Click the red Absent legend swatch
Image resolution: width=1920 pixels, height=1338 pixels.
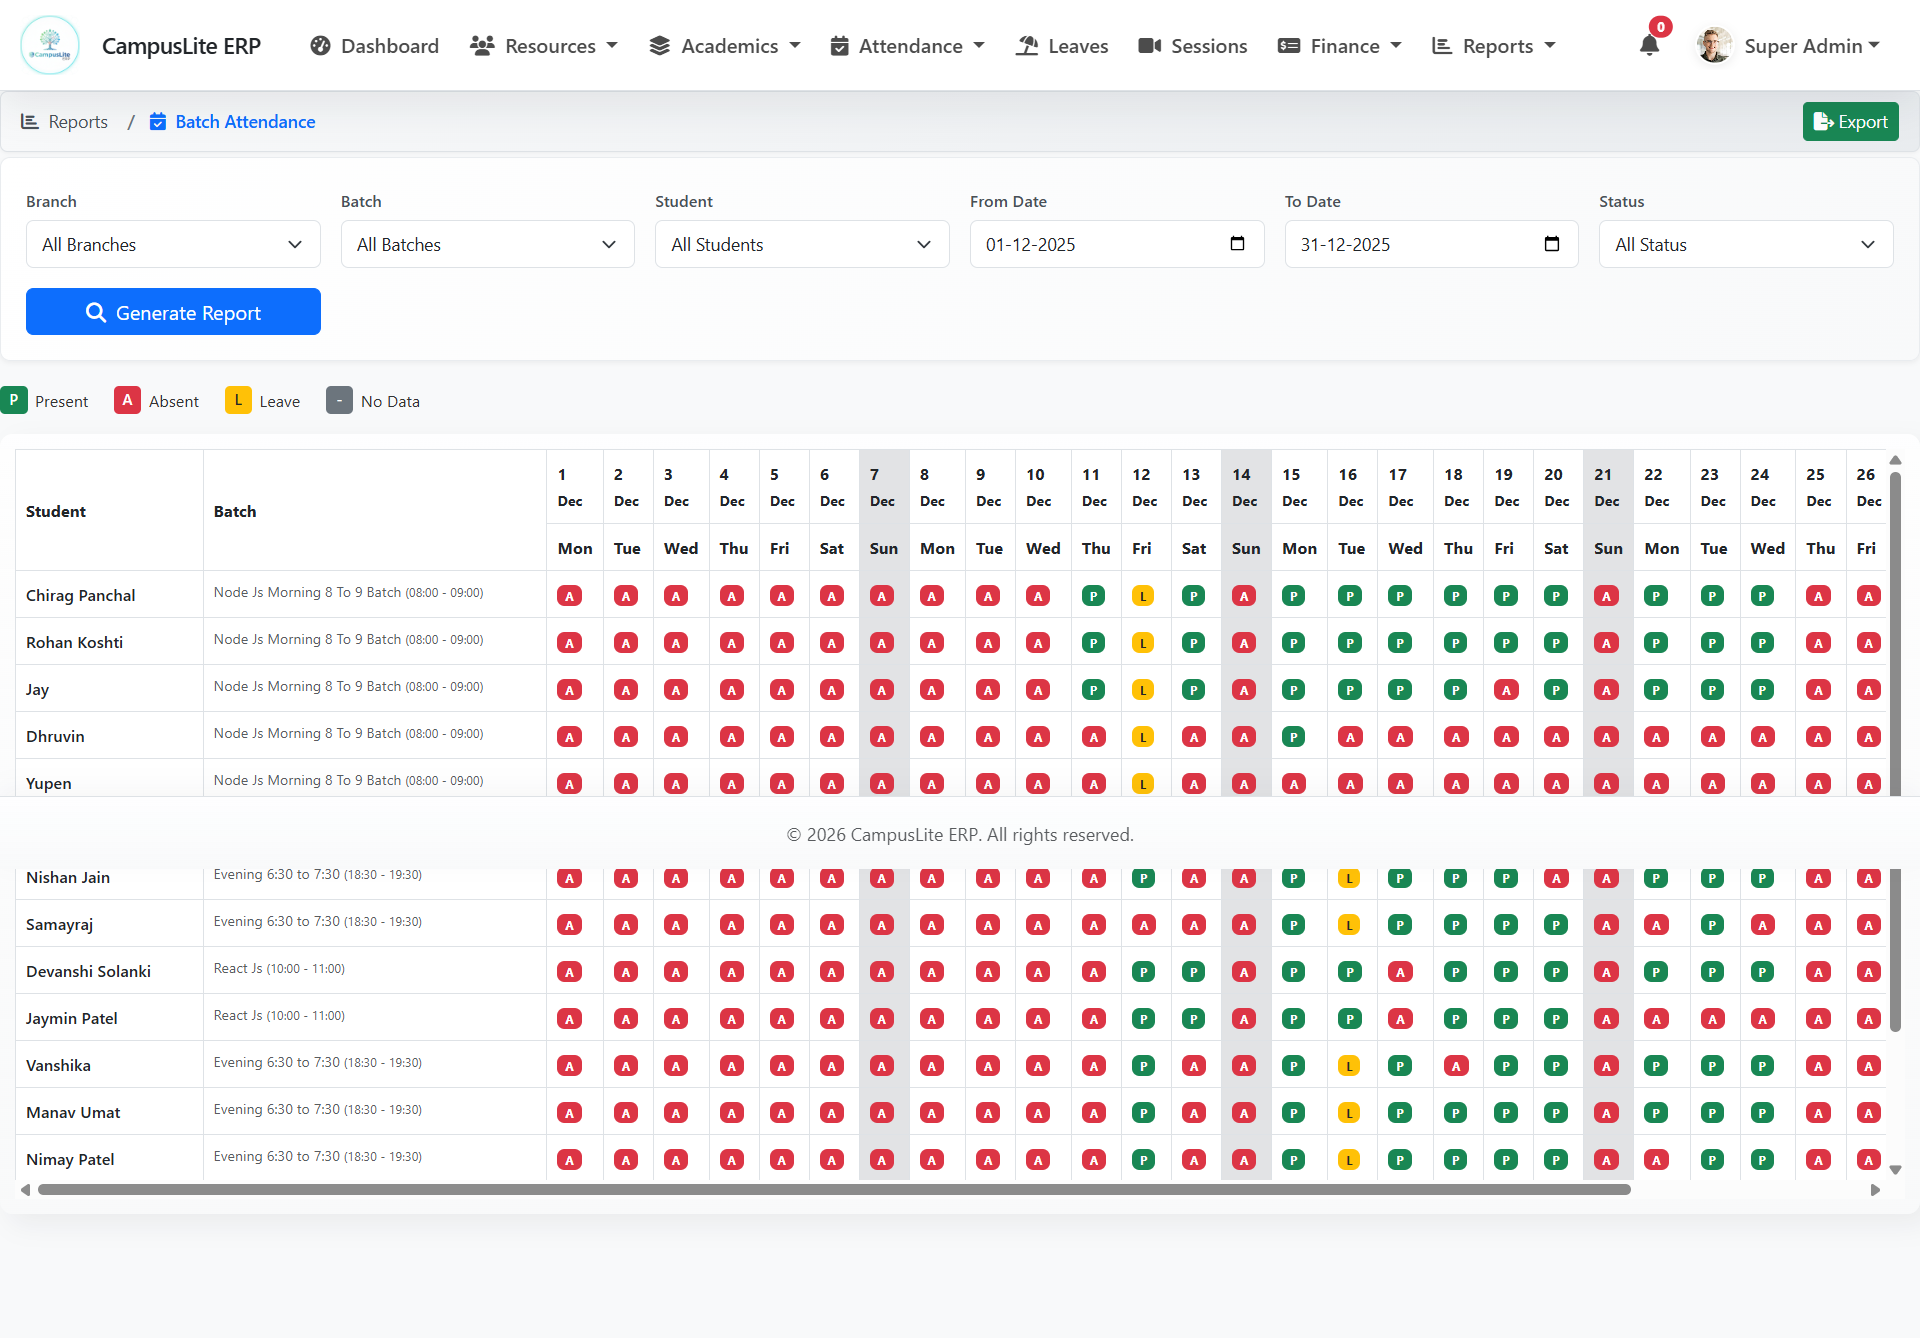tap(127, 400)
